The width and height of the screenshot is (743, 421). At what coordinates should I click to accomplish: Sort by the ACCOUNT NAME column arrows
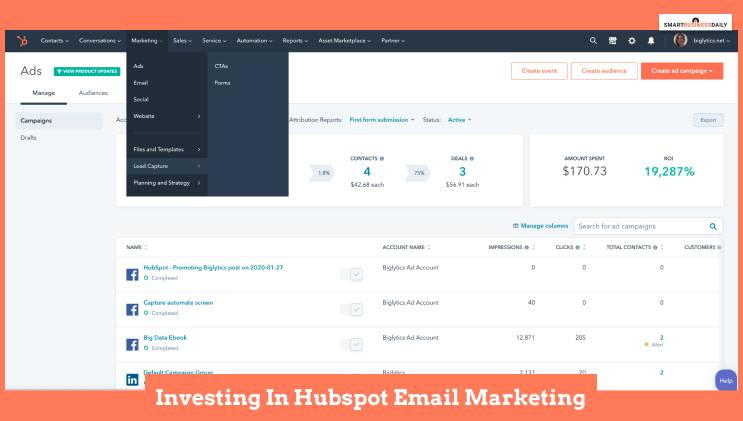pyautogui.click(x=429, y=247)
